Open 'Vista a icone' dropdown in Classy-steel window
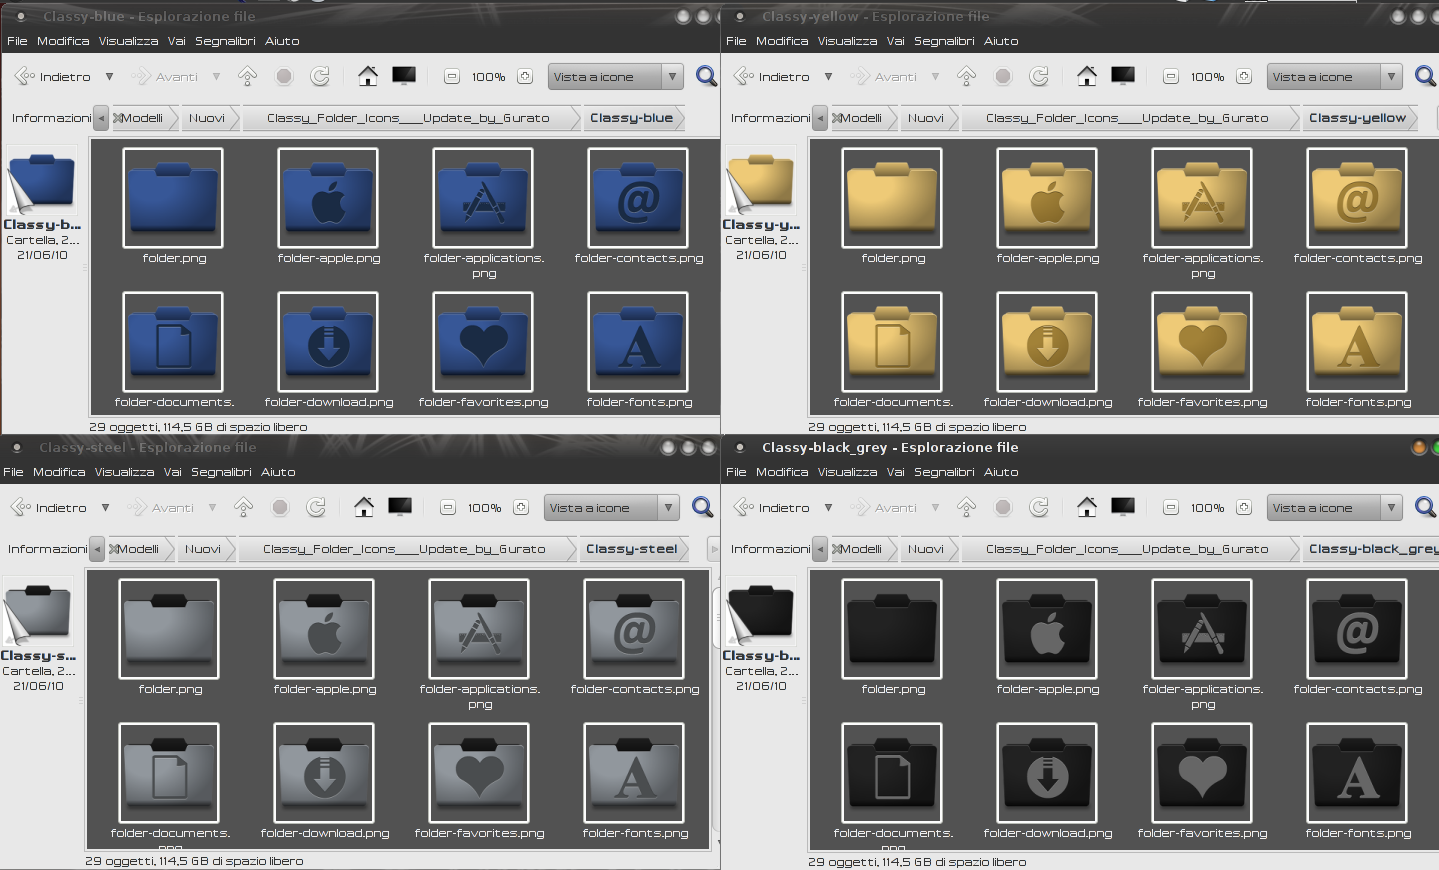 click(611, 508)
